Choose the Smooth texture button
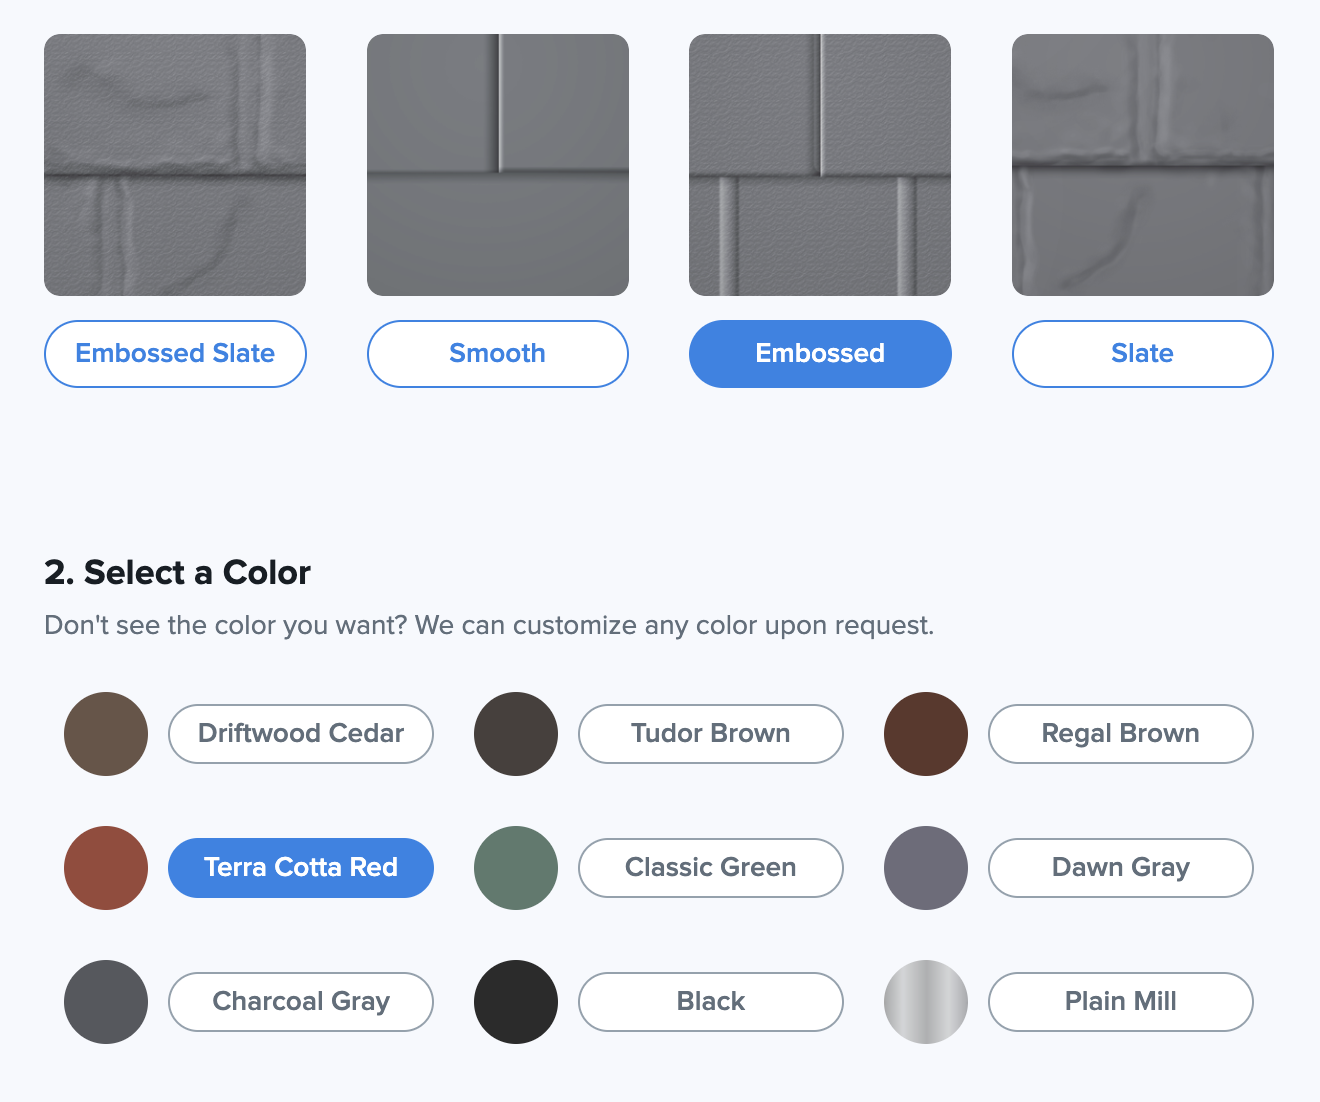 pyautogui.click(x=497, y=354)
